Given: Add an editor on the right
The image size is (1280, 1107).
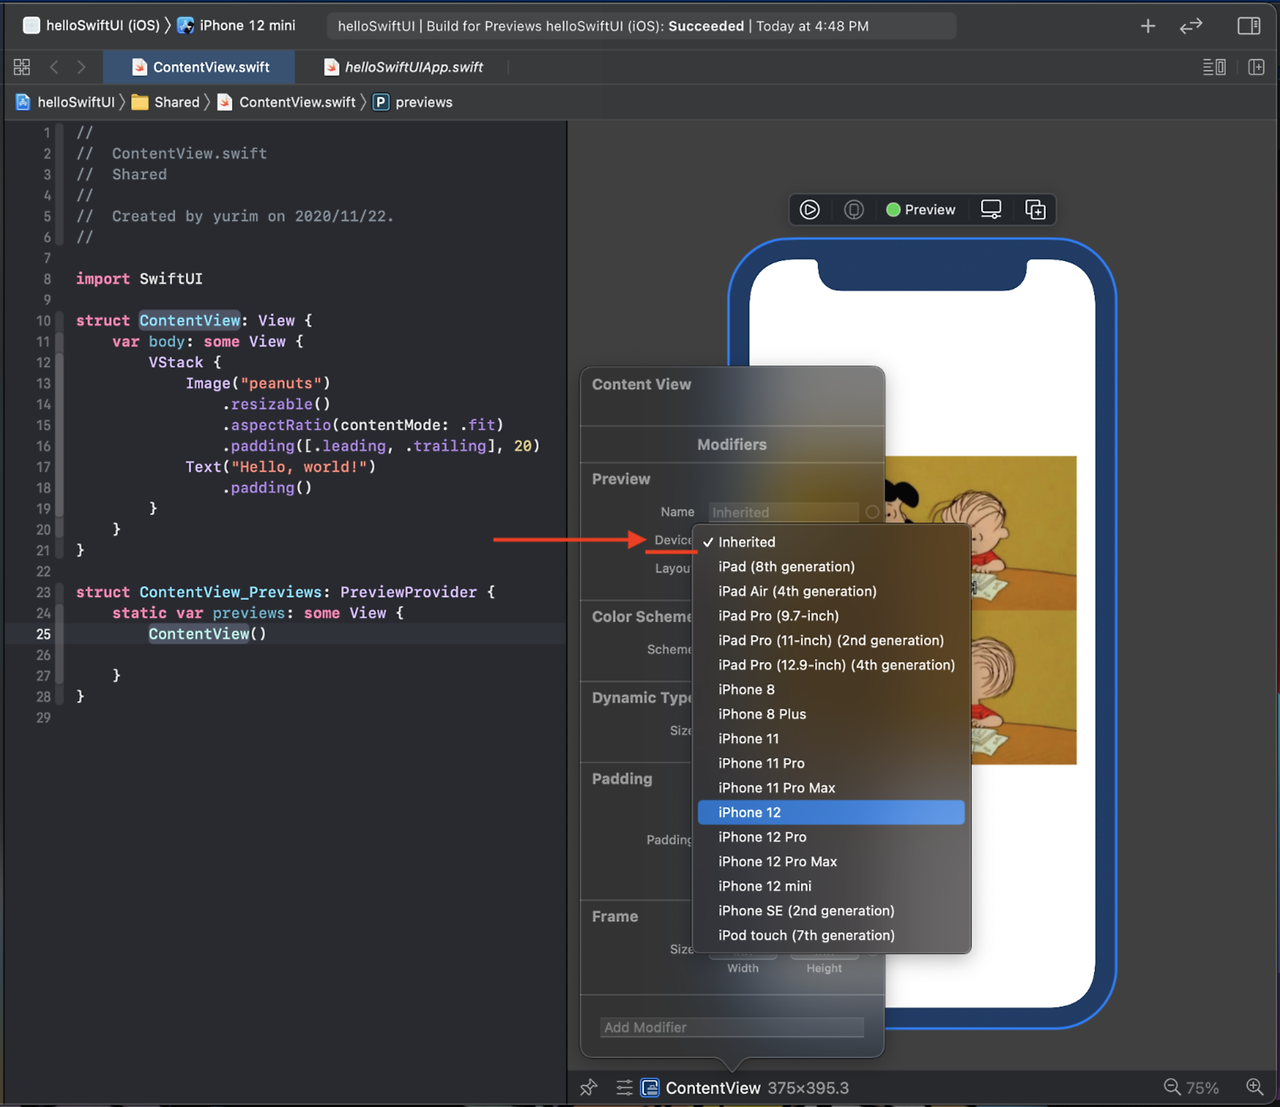Looking at the screenshot, I should [x=1257, y=67].
